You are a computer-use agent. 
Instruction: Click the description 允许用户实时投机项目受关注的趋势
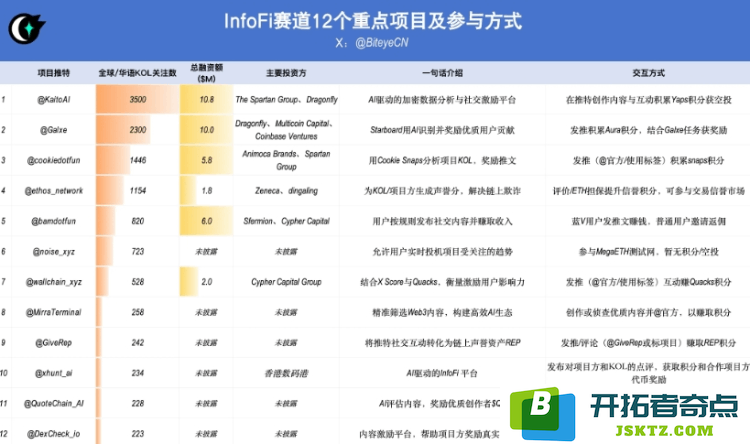click(x=442, y=251)
